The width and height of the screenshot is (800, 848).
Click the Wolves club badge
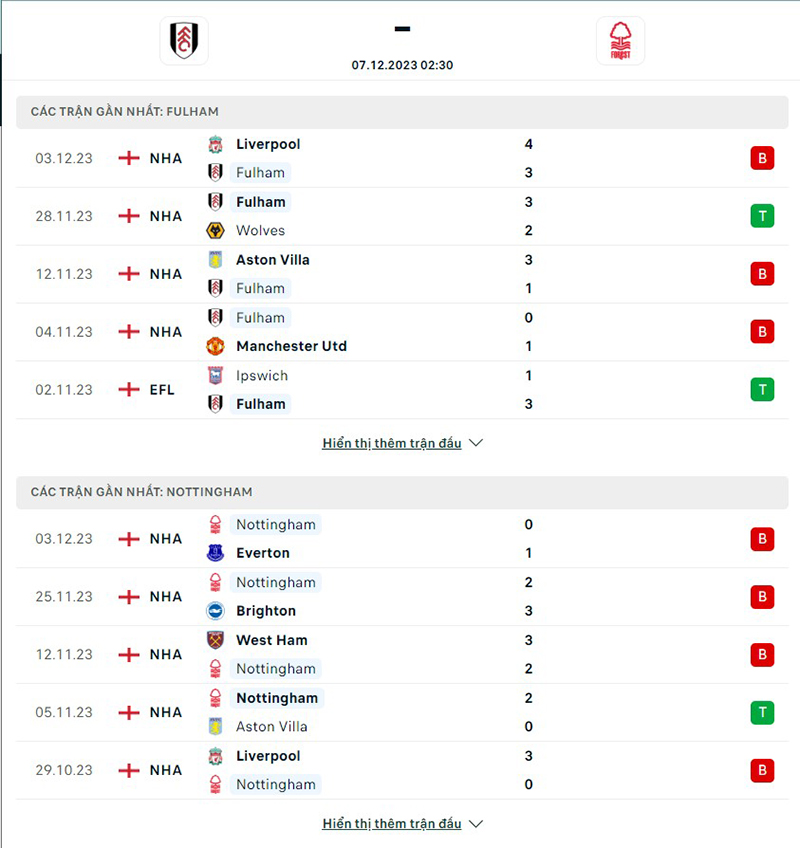(215, 230)
